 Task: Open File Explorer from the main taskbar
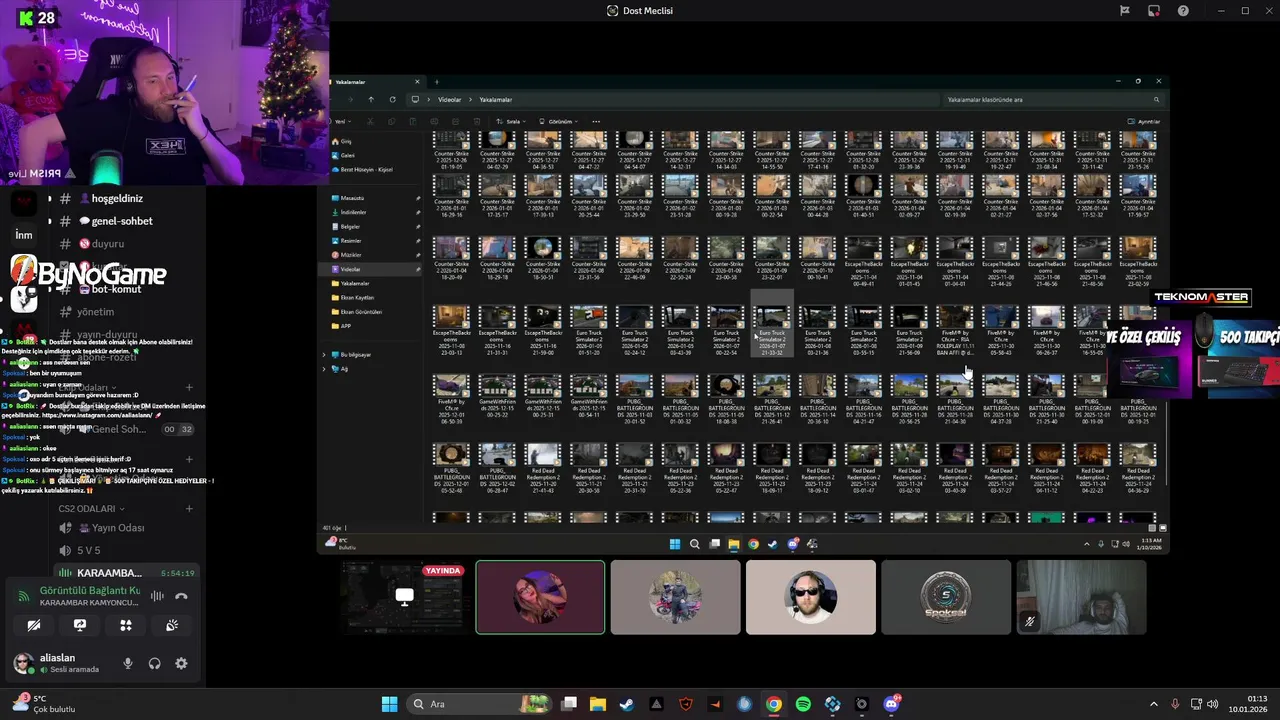coord(597,704)
